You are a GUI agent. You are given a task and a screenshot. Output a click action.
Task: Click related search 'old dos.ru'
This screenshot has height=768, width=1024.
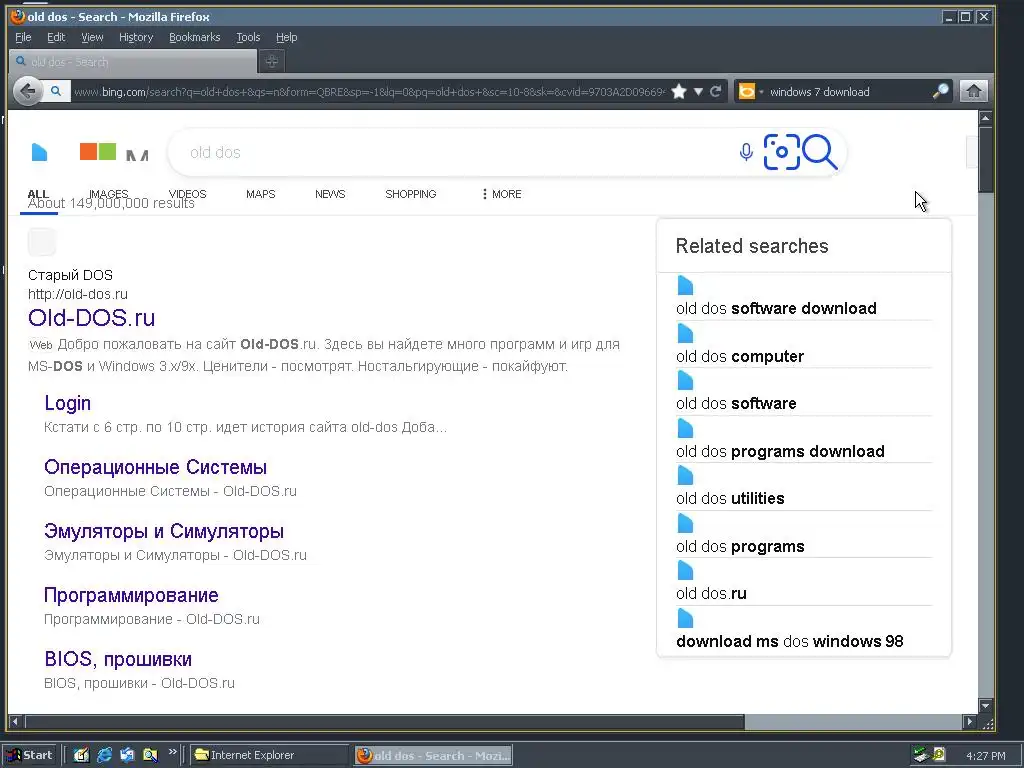[x=711, y=593]
